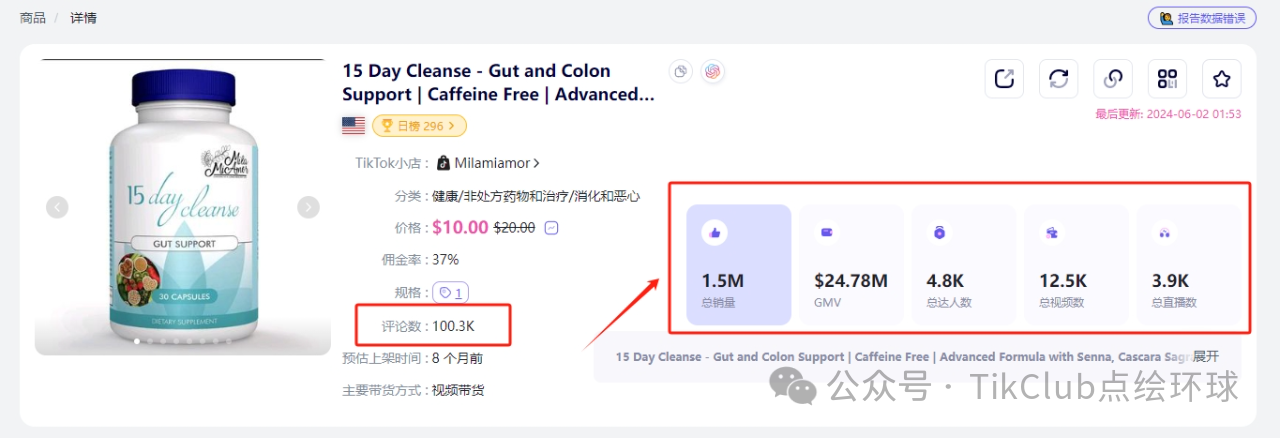Show the QR code icon
This screenshot has width=1280, height=438.
1166,78
